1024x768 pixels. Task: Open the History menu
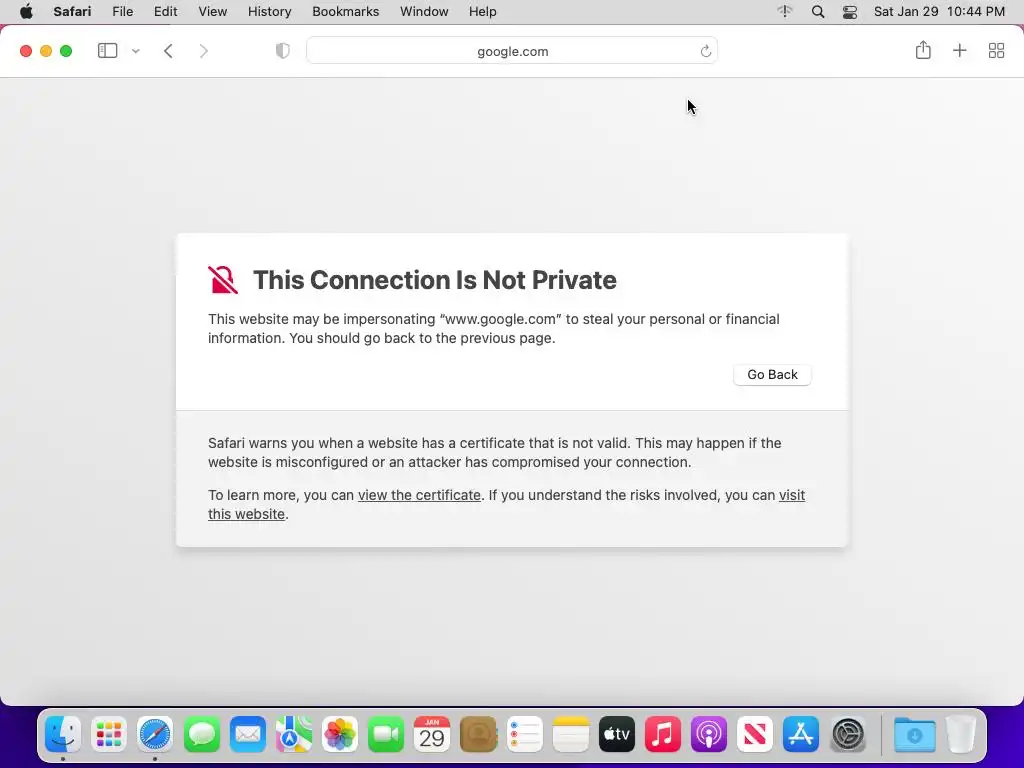coord(269,12)
